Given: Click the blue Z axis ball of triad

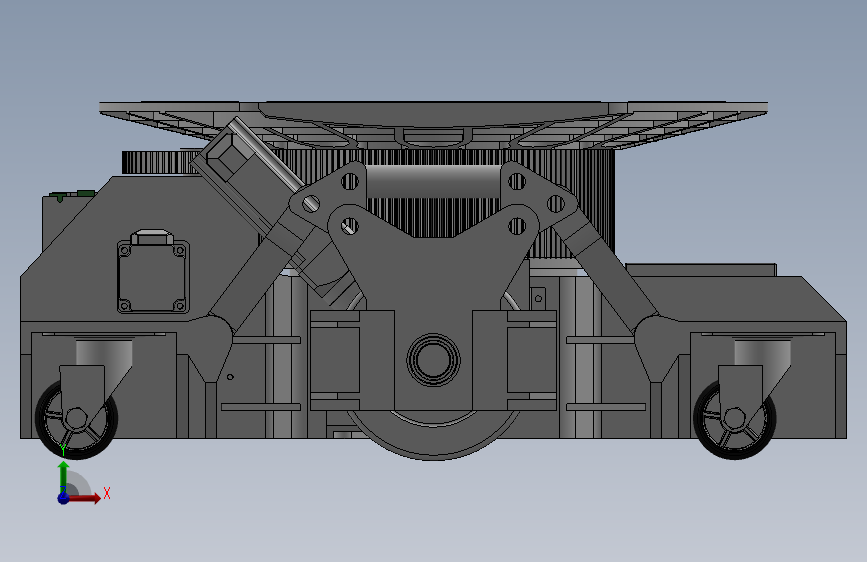Looking at the screenshot, I should (64, 498).
